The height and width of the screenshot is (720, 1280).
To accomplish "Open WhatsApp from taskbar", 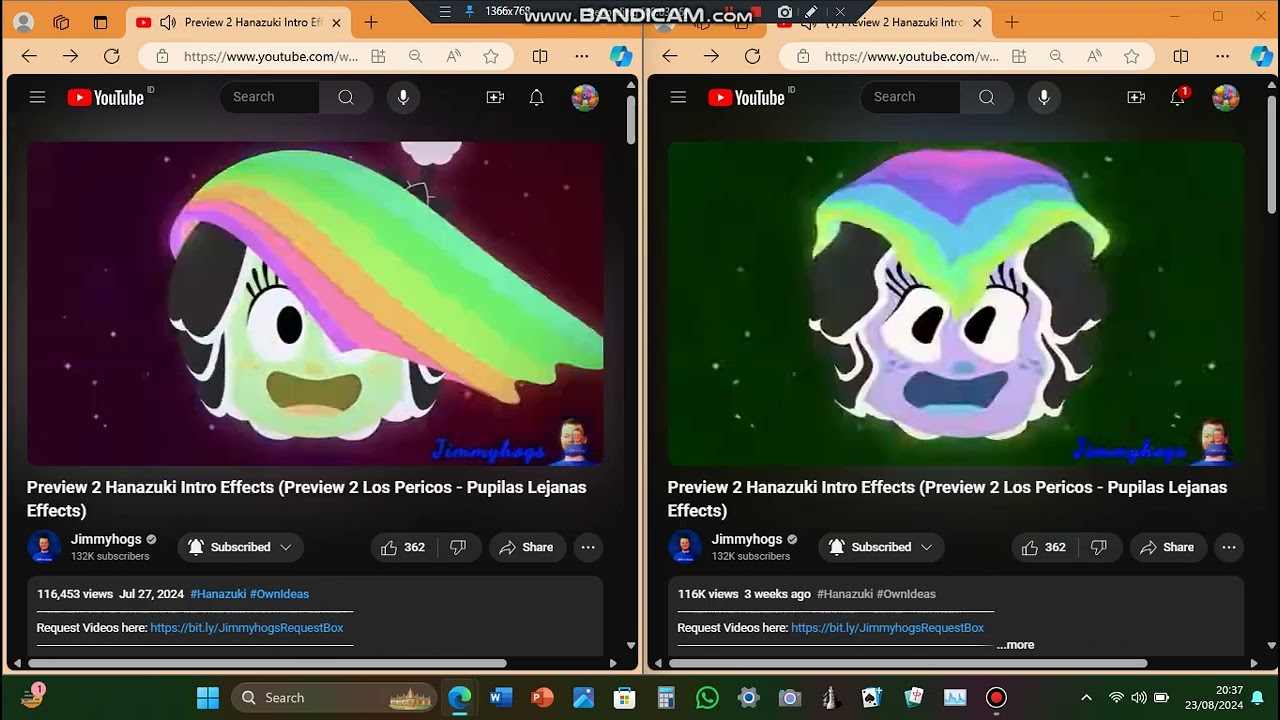I will [x=707, y=698].
